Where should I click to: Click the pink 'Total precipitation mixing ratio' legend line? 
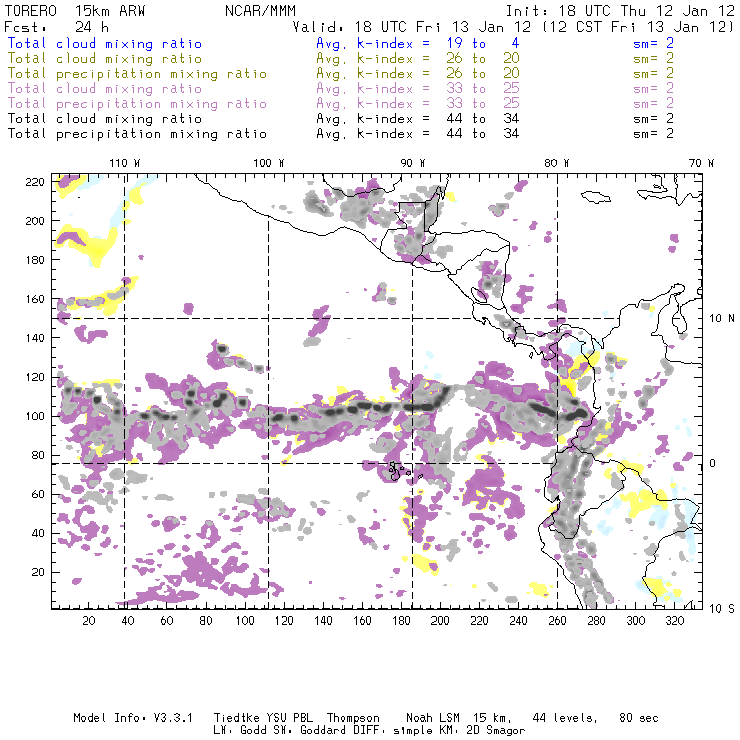[137, 104]
